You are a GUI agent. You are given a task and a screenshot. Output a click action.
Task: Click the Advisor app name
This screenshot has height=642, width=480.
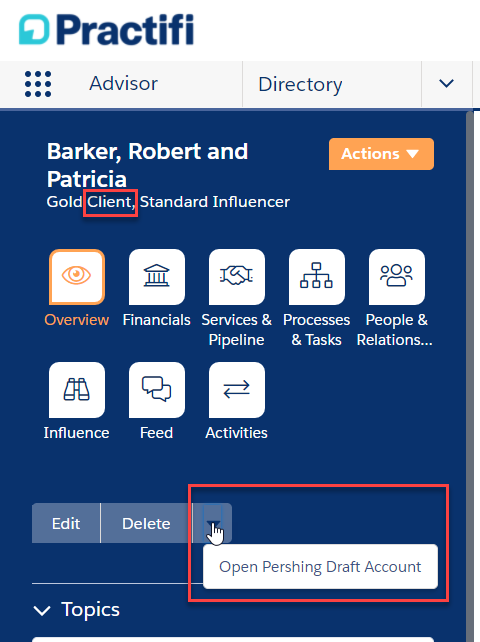coord(123,84)
